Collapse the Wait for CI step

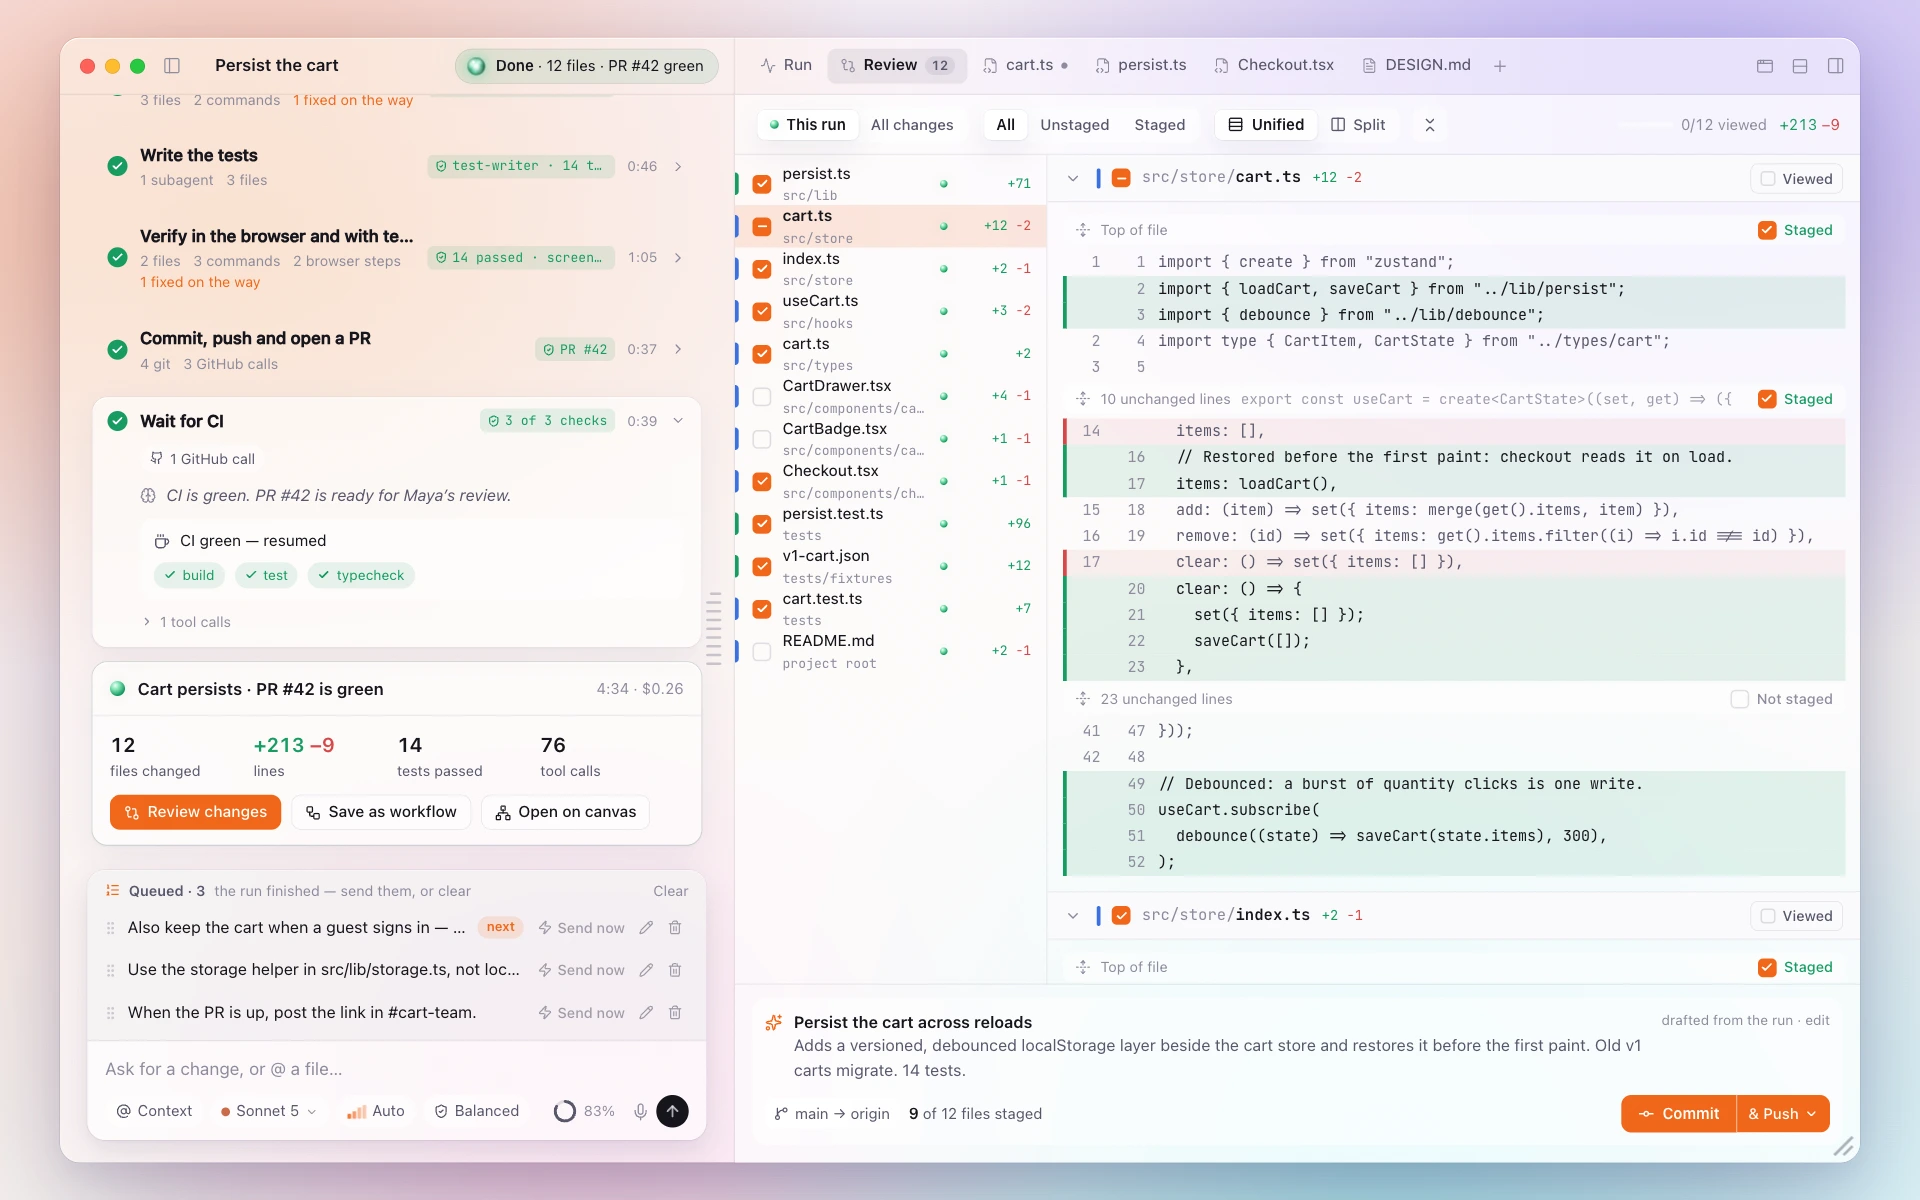(679, 421)
